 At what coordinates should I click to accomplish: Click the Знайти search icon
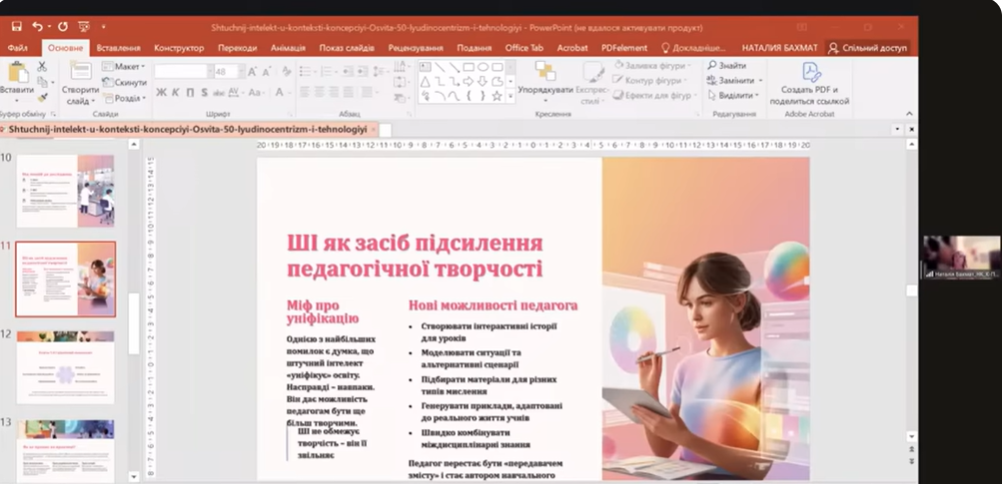pyautogui.click(x=726, y=66)
